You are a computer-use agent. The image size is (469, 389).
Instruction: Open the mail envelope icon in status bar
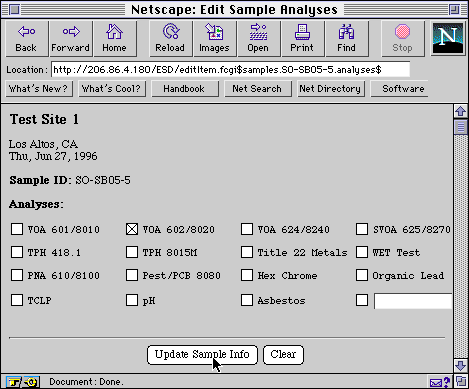(x=435, y=382)
